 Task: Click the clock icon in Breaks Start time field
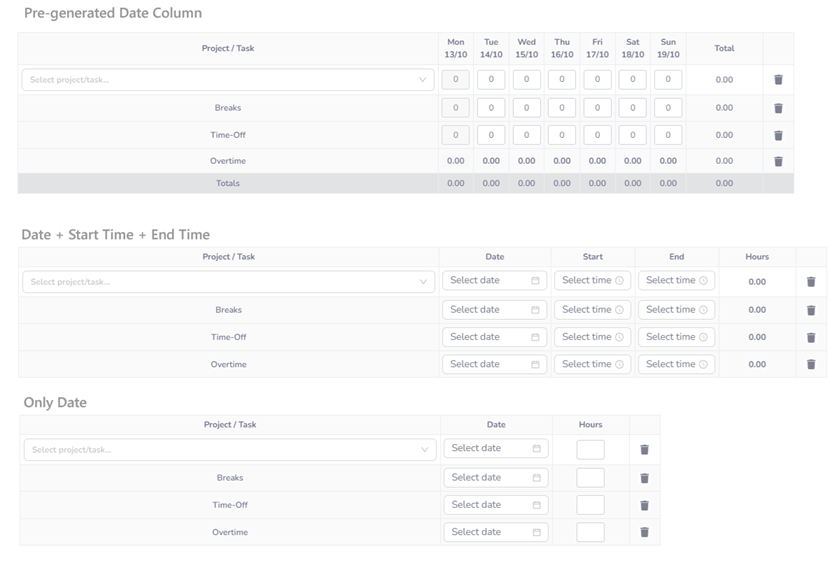click(x=619, y=310)
